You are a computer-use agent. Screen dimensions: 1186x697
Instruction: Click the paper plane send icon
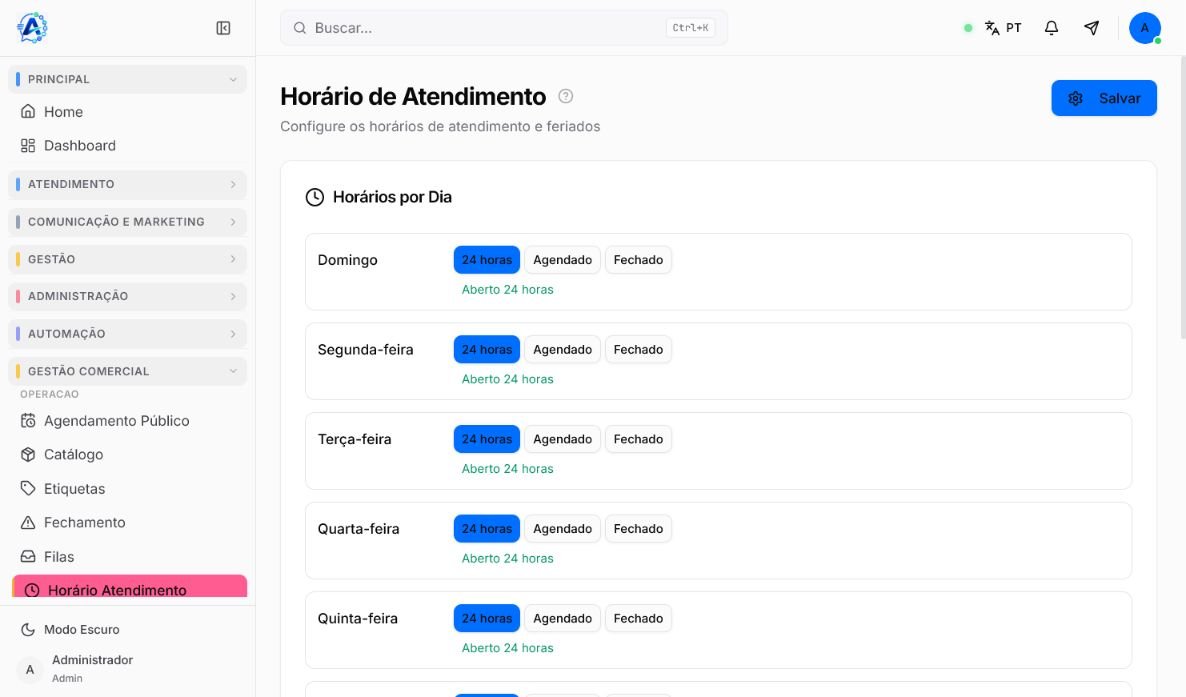1091,28
